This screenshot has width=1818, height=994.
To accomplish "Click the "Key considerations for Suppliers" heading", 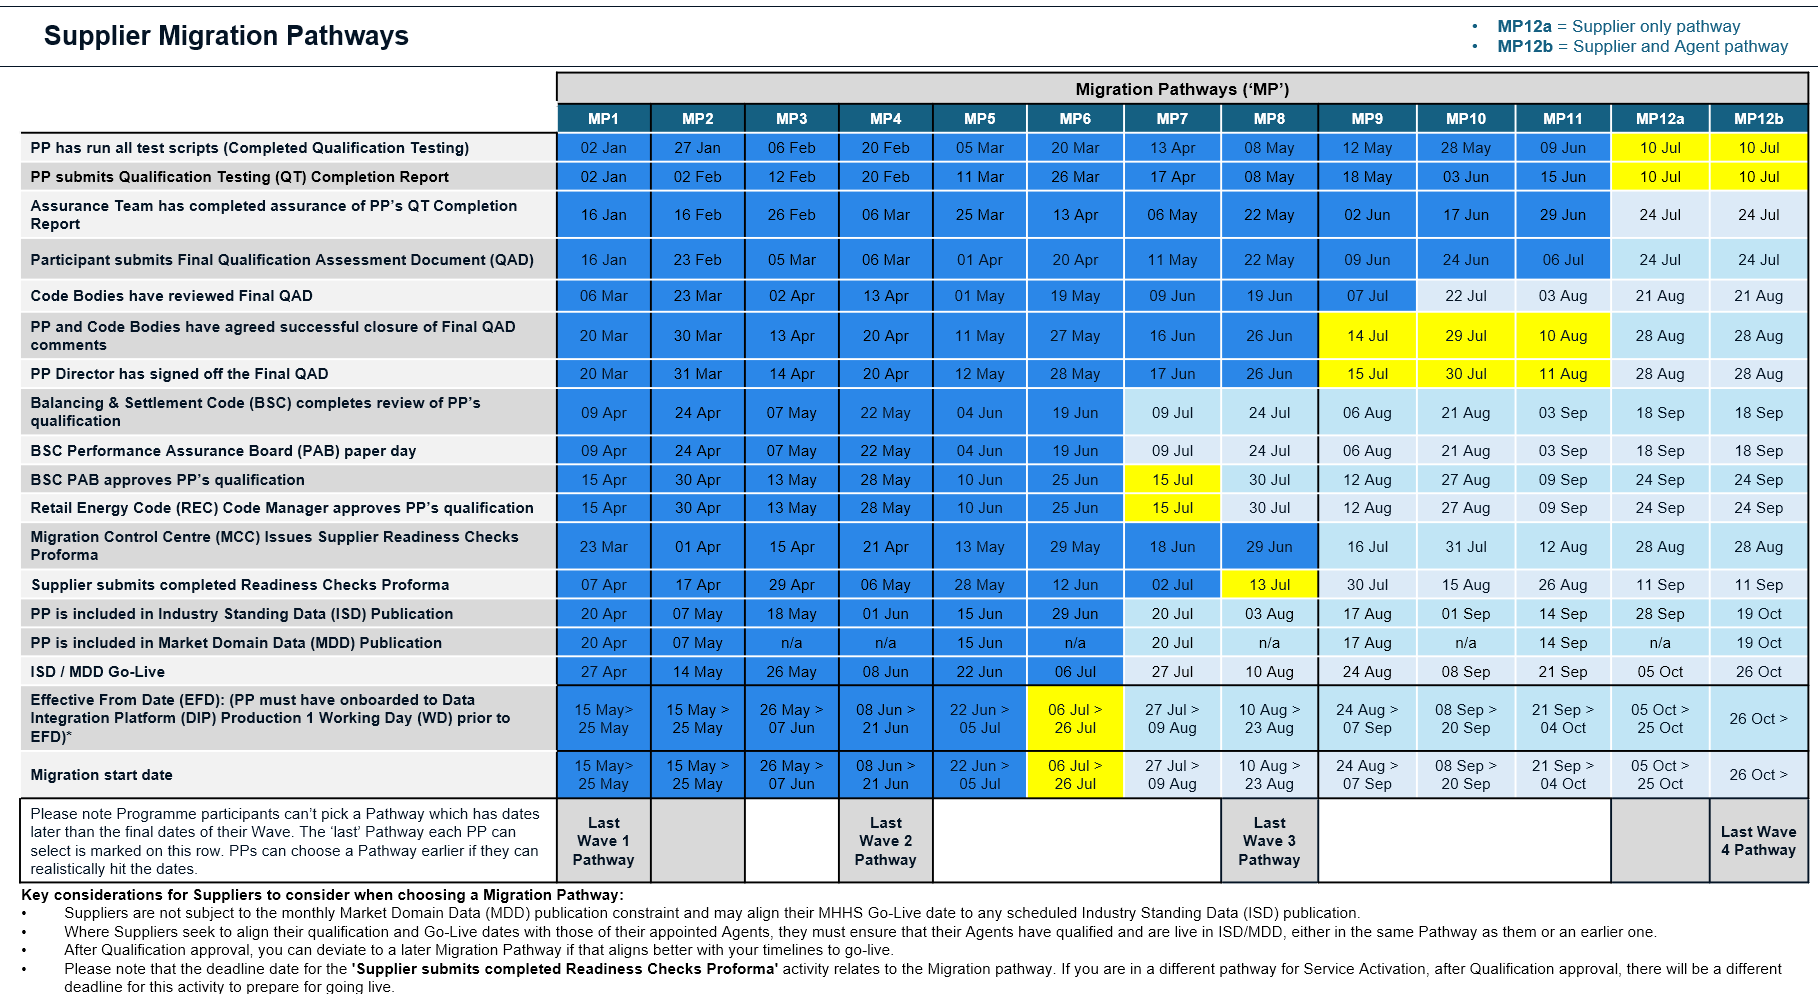I will click(x=322, y=895).
